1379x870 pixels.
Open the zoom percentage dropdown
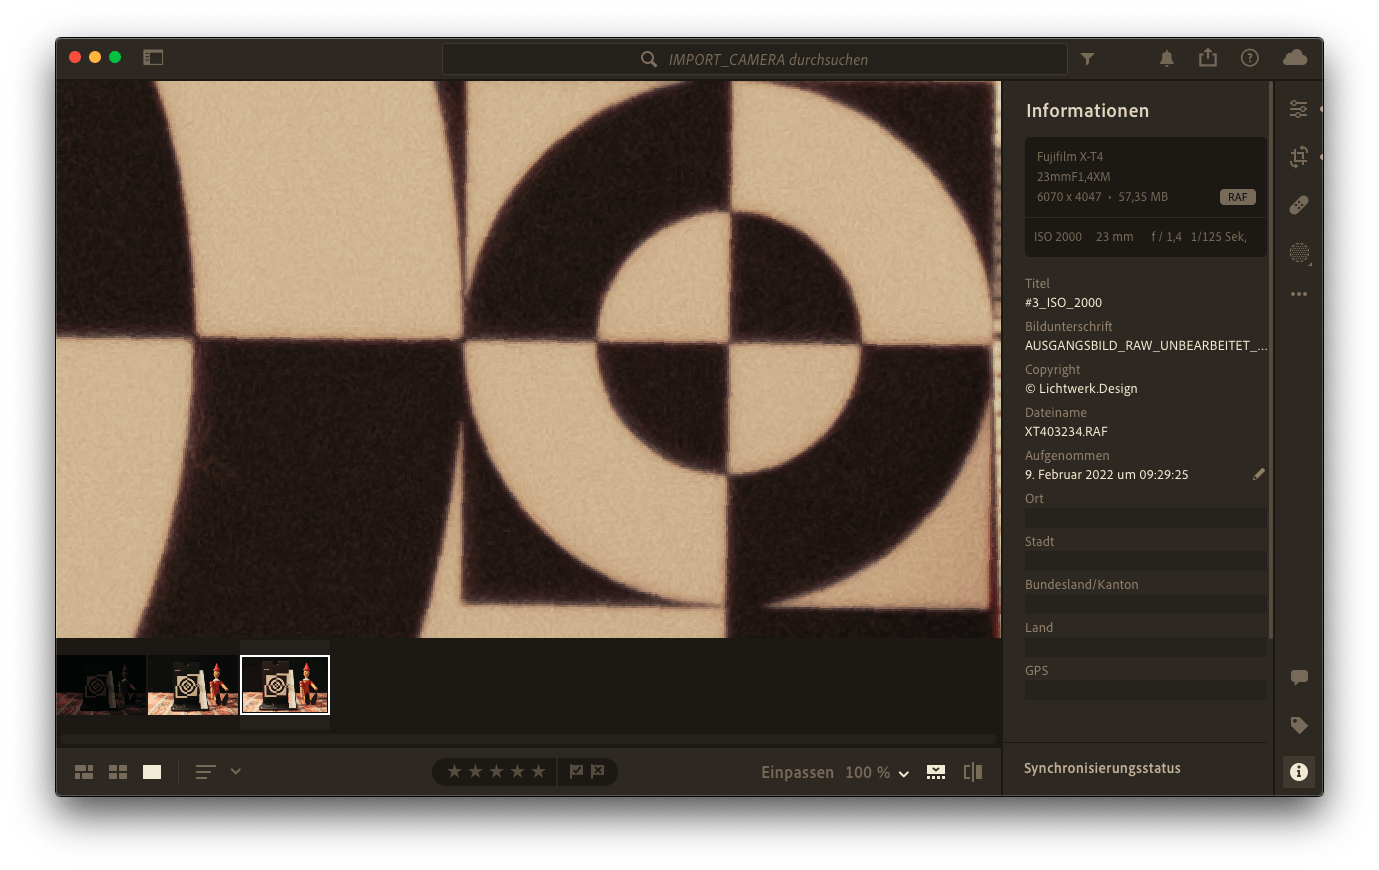pyautogui.click(x=904, y=773)
